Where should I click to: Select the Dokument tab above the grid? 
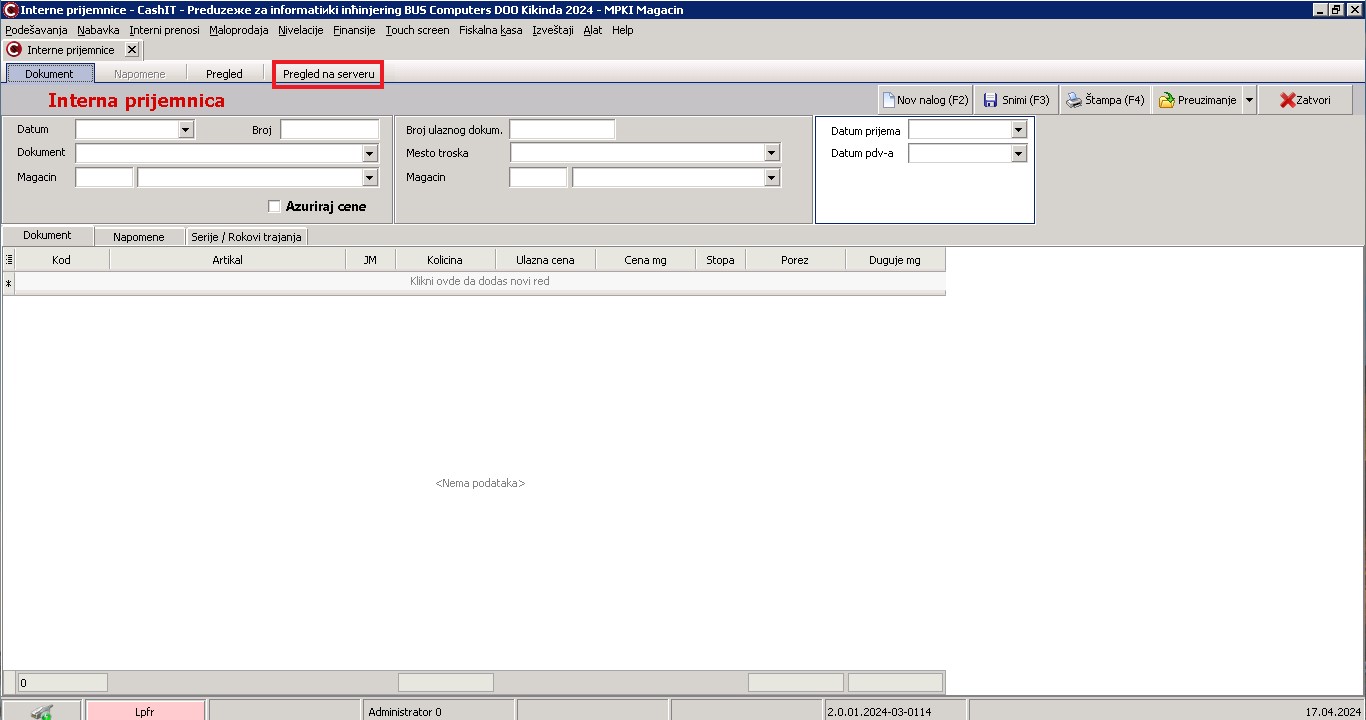pos(48,236)
